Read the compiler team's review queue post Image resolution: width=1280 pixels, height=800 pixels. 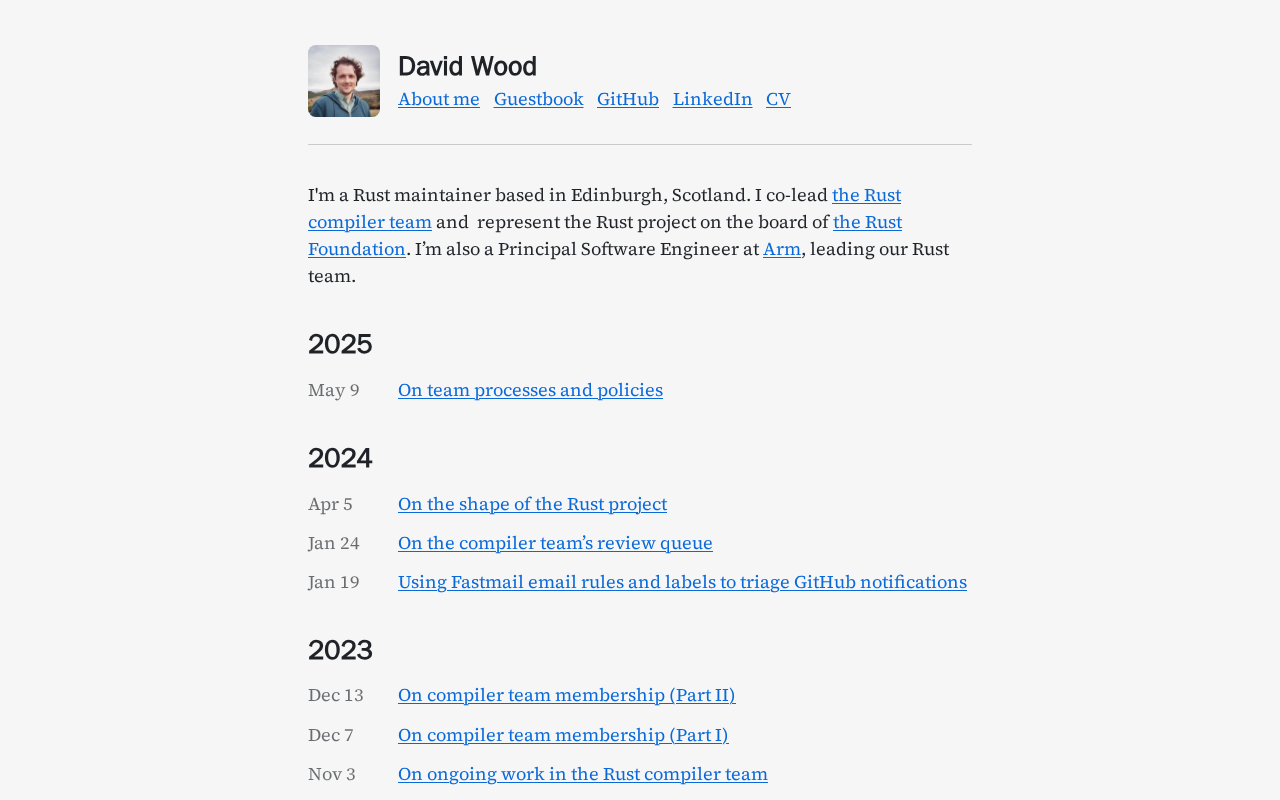pos(555,543)
